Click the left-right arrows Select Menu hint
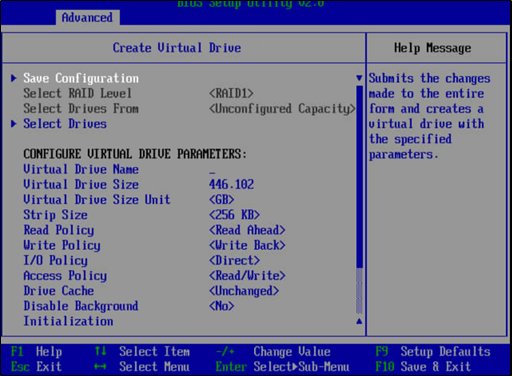This screenshot has width=512, height=376. click(x=142, y=367)
